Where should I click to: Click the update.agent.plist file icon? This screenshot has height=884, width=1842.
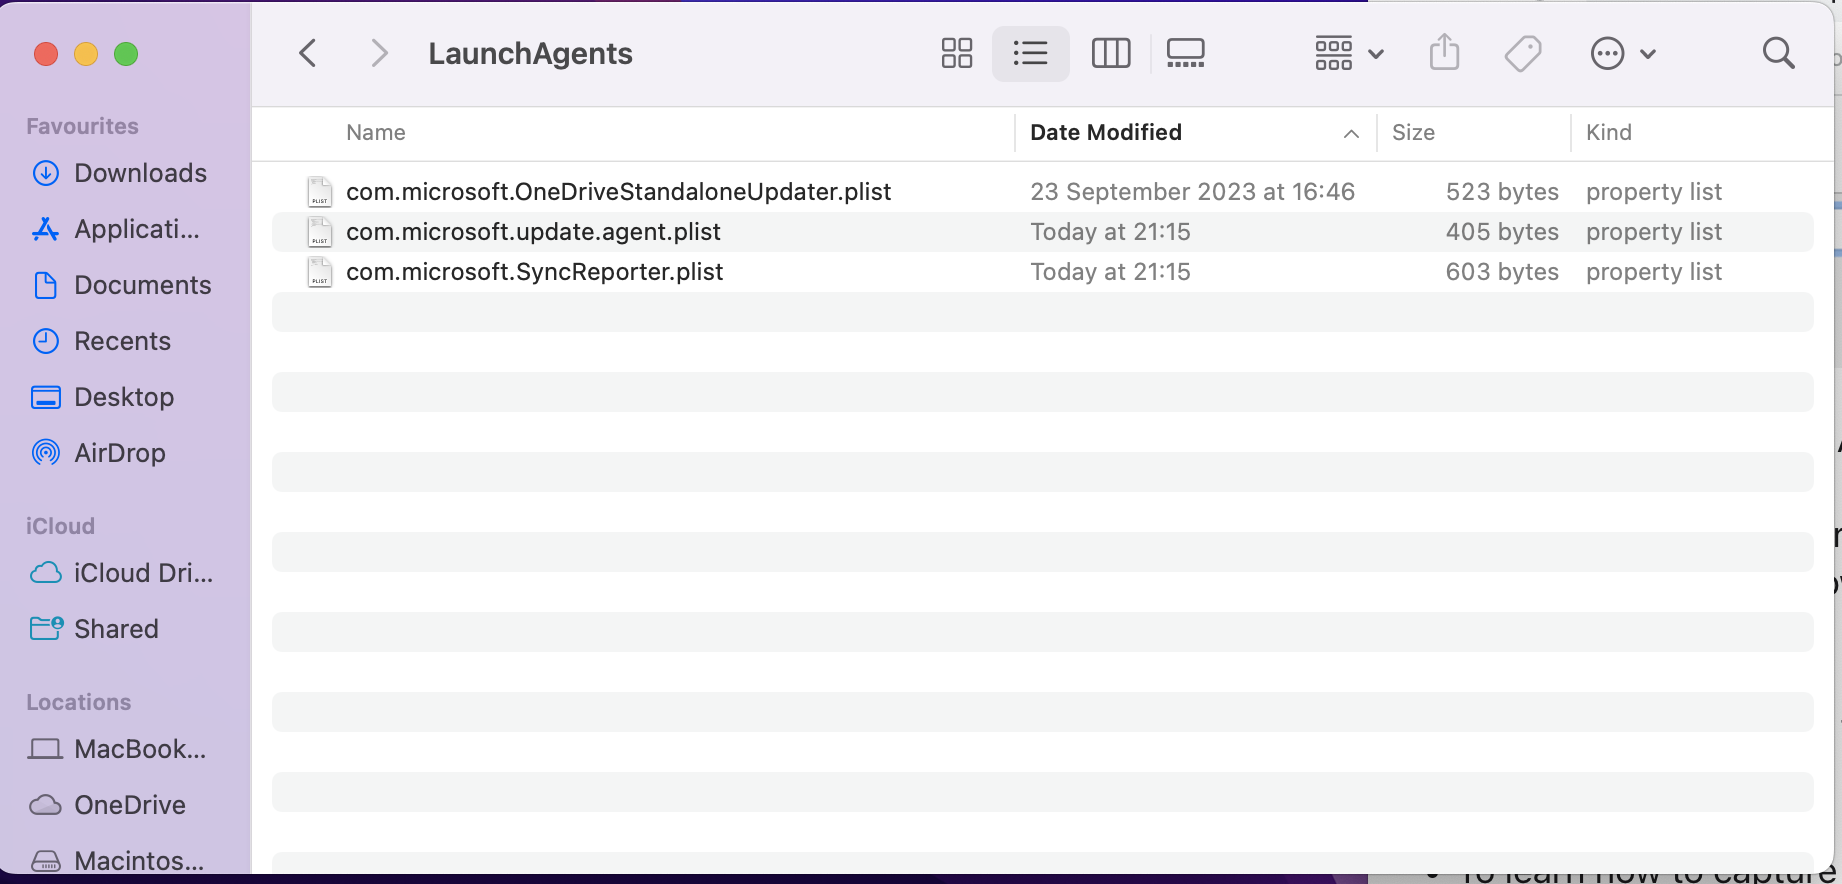(x=320, y=232)
